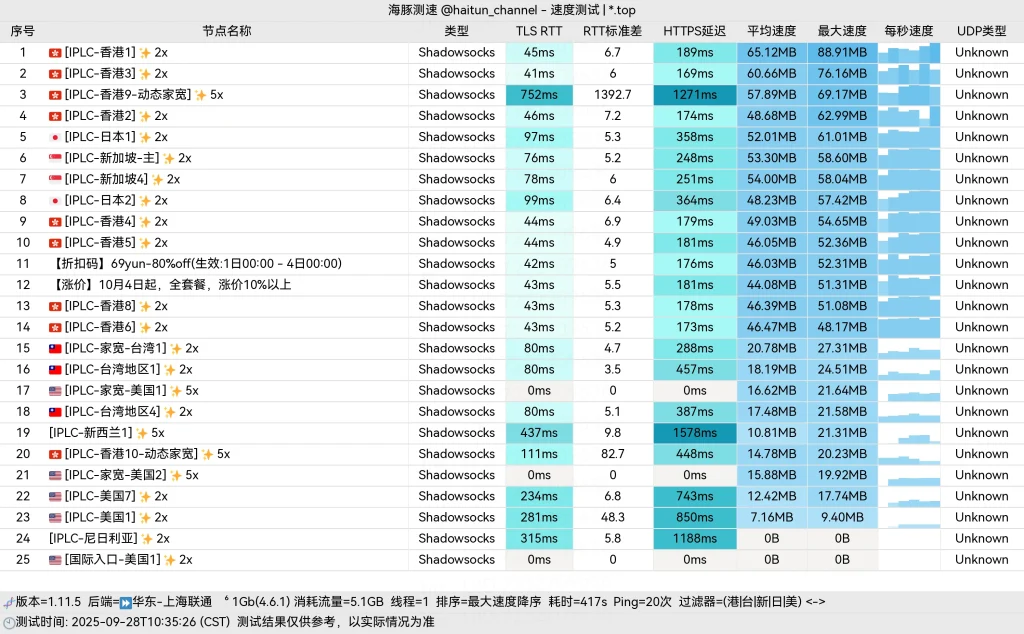Click the UDP类型 column header

tap(981, 30)
